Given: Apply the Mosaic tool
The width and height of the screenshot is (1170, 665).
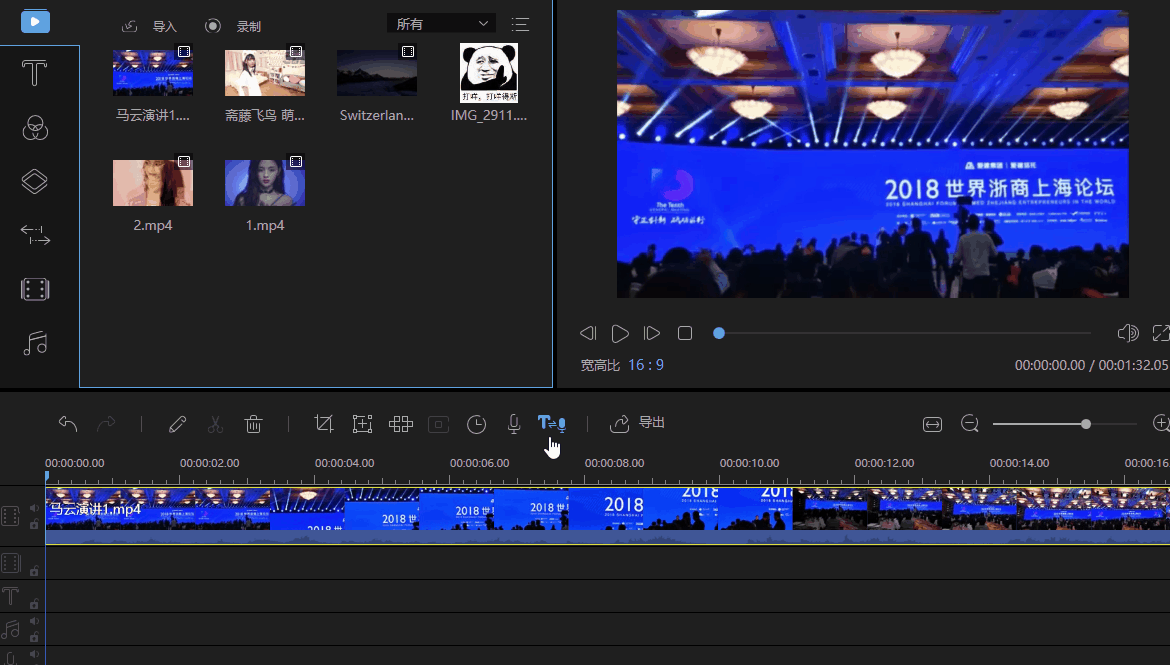Looking at the screenshot, I should [401, 424].
